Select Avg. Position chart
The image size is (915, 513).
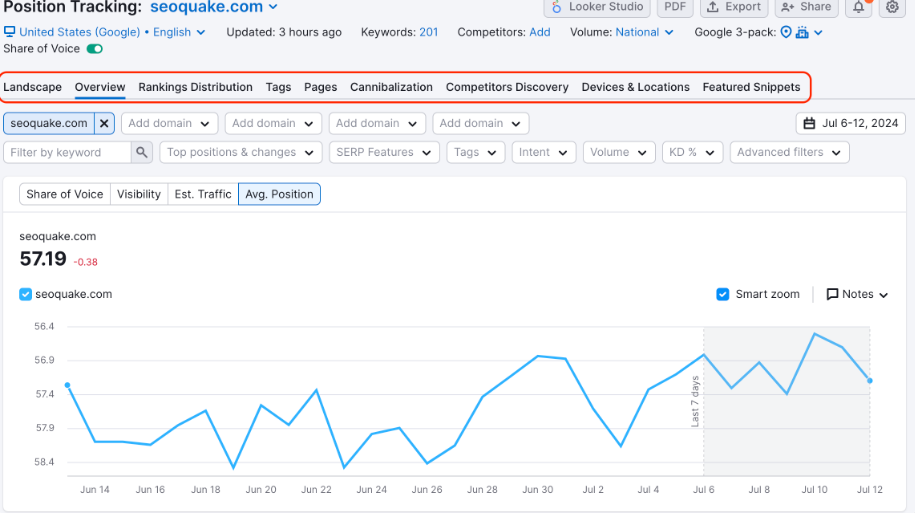[280, 194]
